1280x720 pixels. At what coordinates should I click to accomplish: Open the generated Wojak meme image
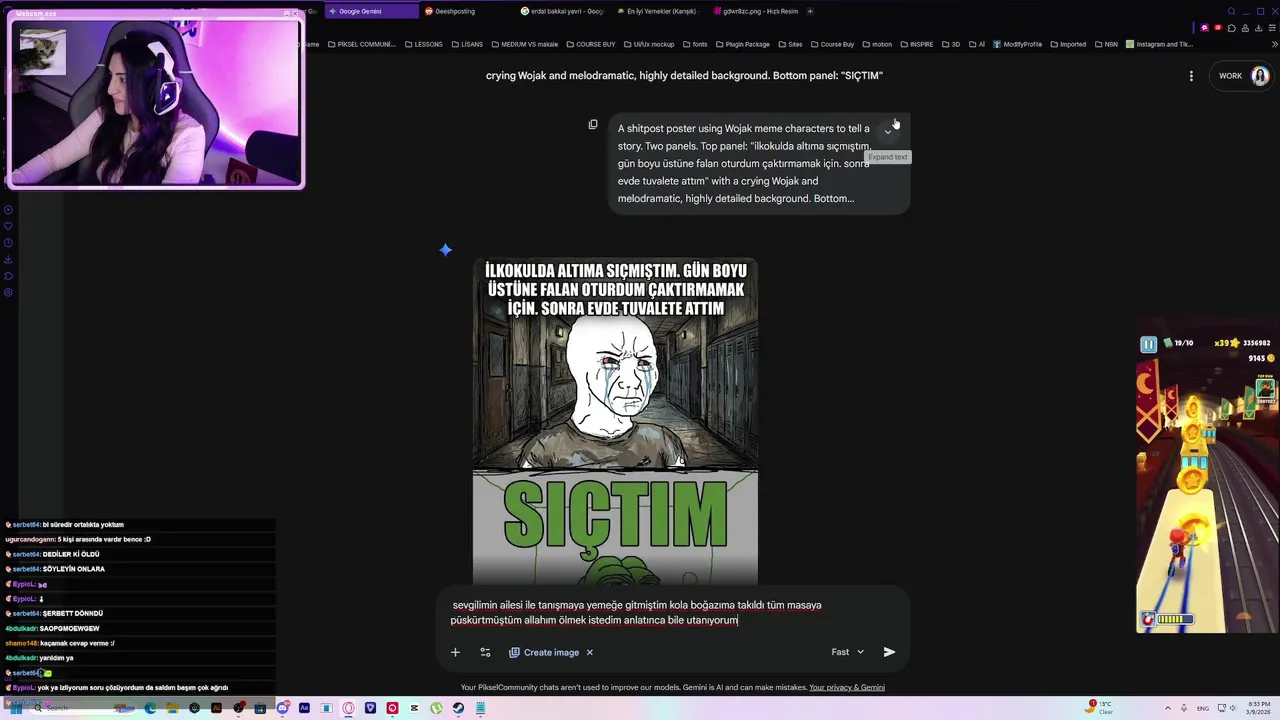(x=615, y=421)
